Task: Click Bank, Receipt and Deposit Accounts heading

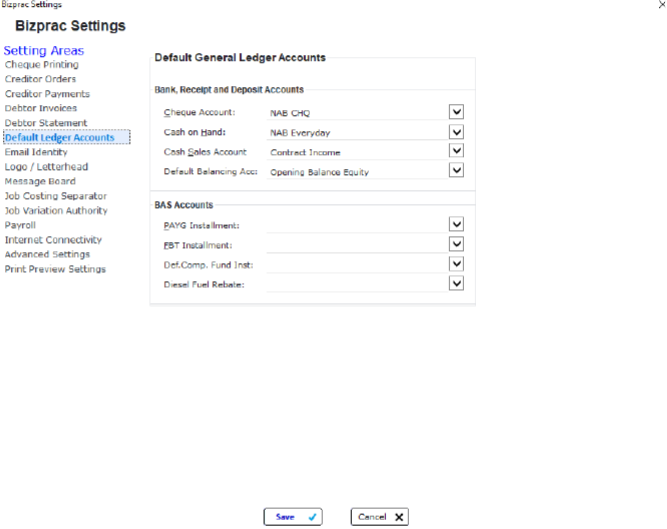Action: click(x=229, y=90)
